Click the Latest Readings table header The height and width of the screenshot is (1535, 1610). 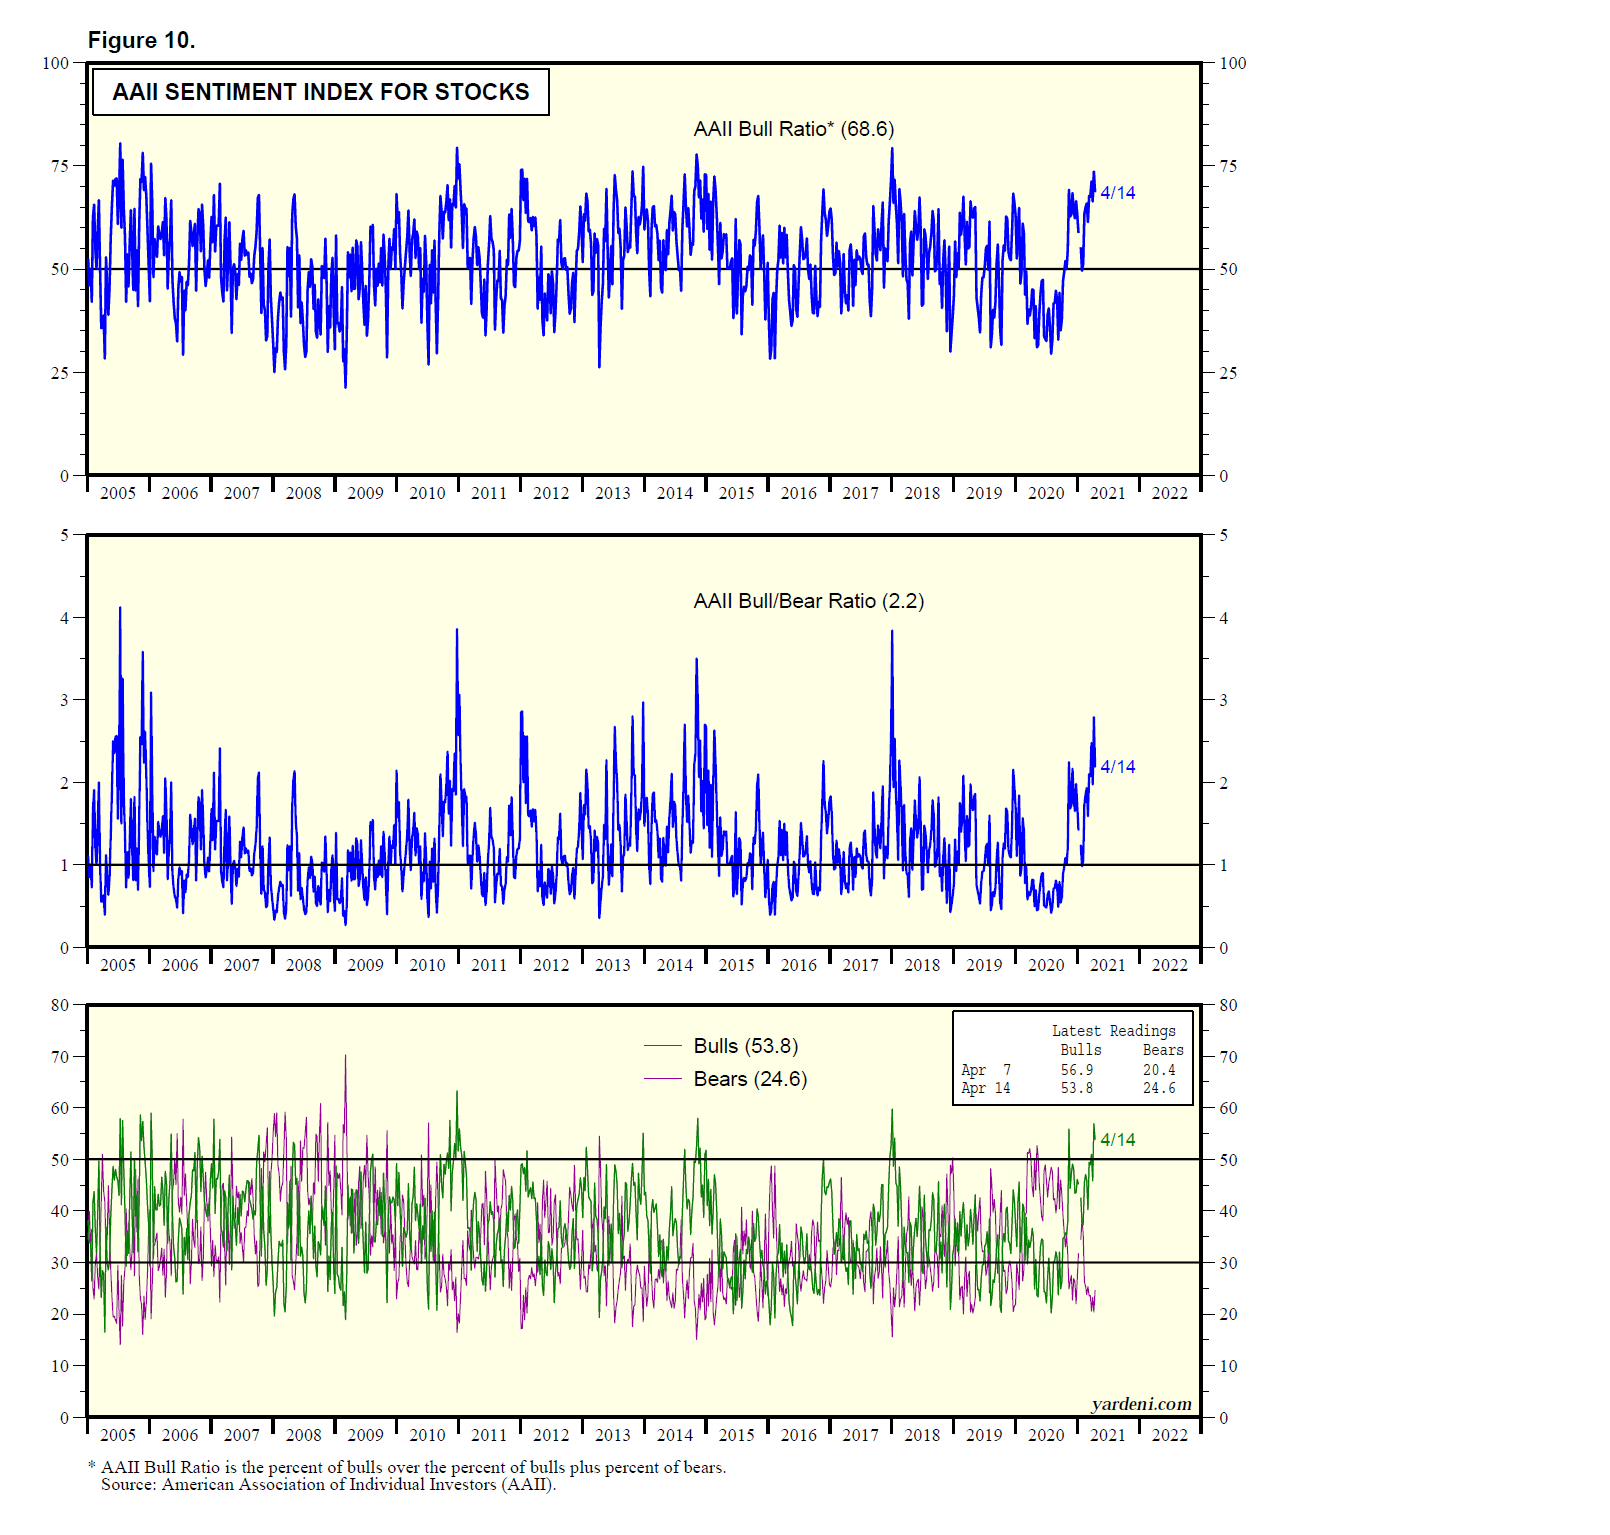pyautogui.click(x=1113, y=1031)
